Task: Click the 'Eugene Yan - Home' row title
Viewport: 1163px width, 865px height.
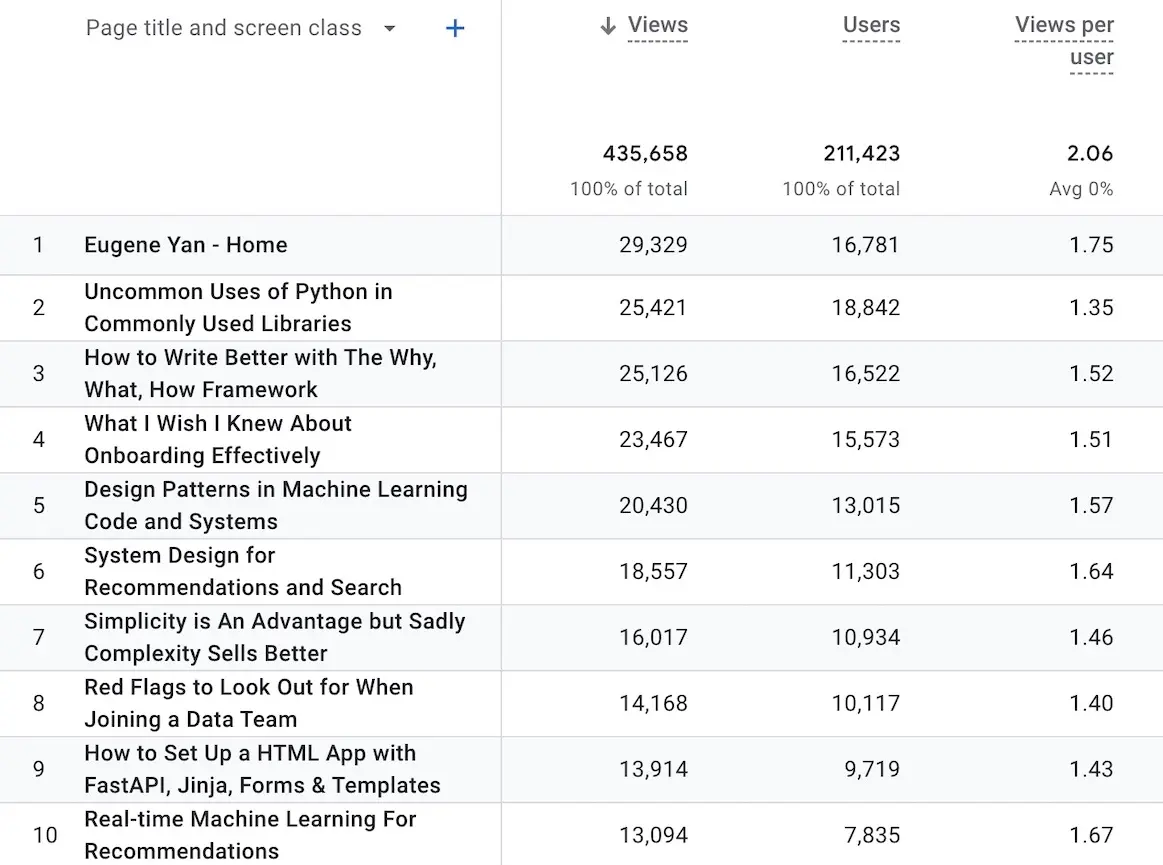Action: (185, 245)
